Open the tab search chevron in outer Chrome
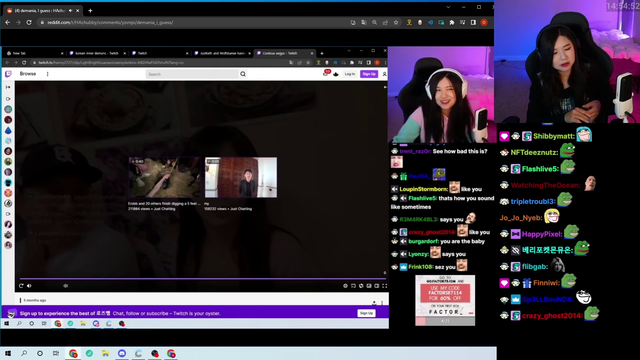This screenshot has height=360, width=640. pos(448,7)
